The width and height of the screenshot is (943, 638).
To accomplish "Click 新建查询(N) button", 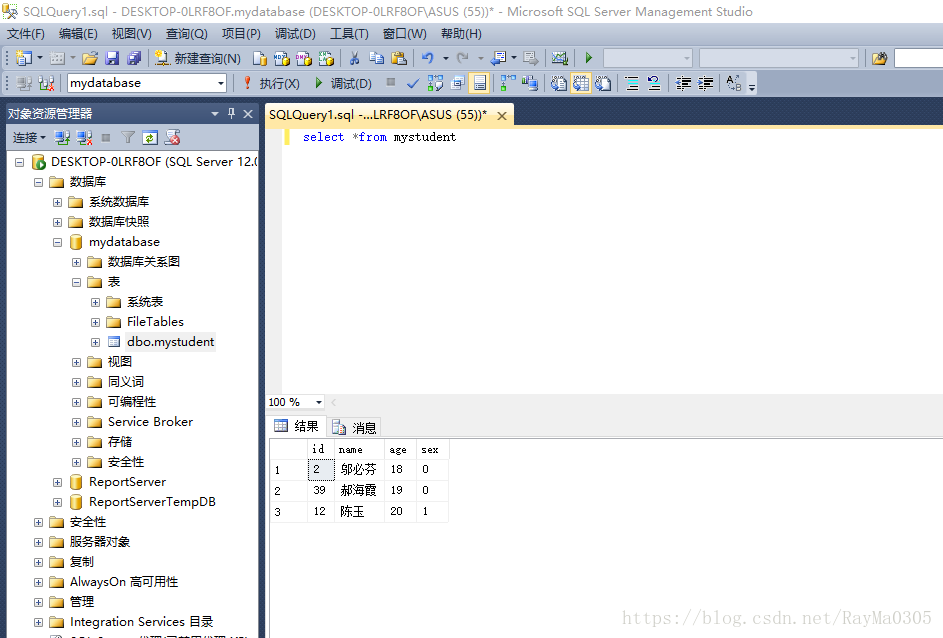I will [197, 58].
